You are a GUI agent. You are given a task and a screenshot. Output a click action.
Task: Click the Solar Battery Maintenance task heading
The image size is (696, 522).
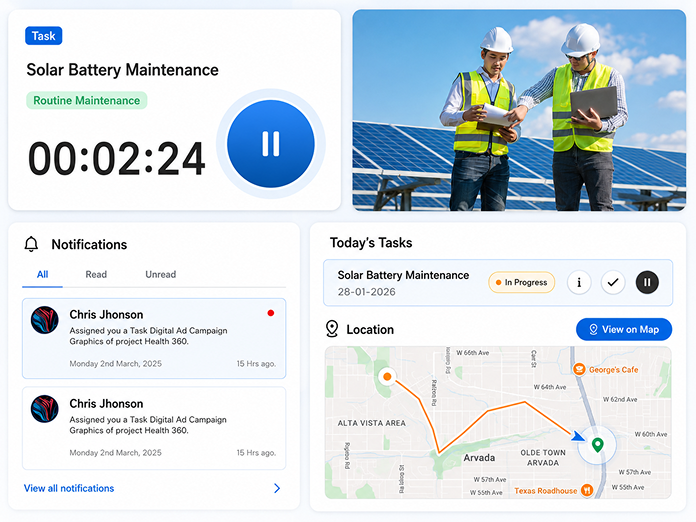(x=122, y=70)
